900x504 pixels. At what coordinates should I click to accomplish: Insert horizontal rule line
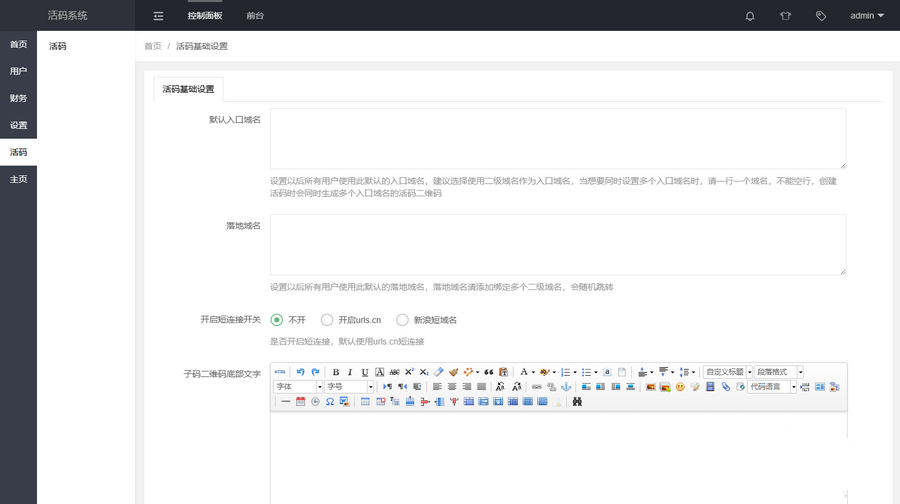pos(286,402)
